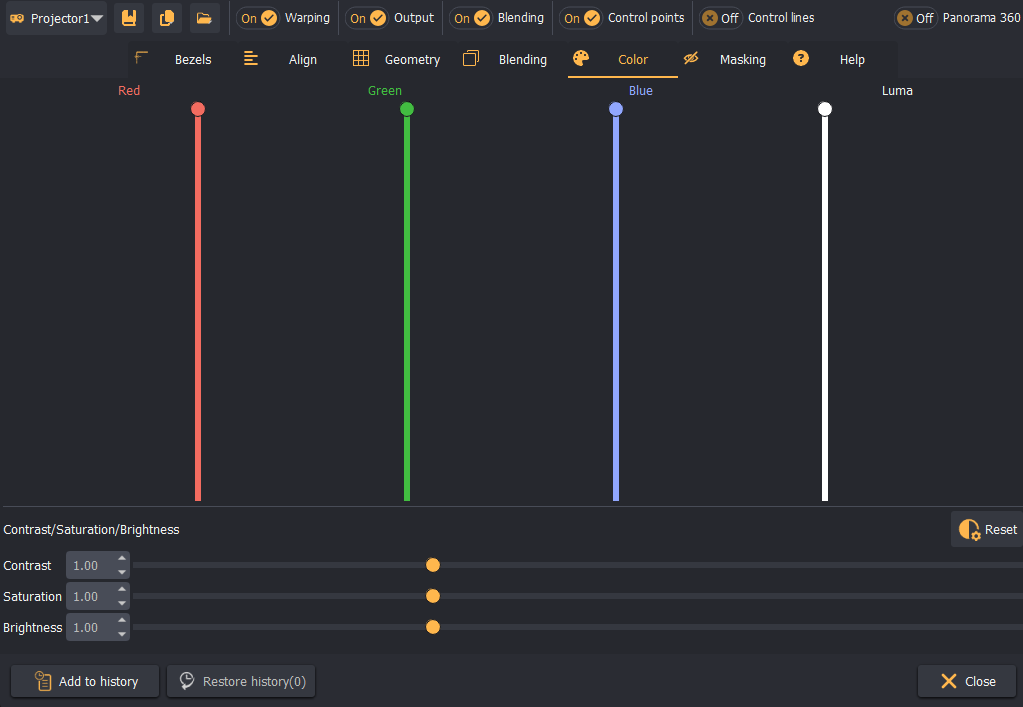Open the Help tab

click(x=840, y=59)
